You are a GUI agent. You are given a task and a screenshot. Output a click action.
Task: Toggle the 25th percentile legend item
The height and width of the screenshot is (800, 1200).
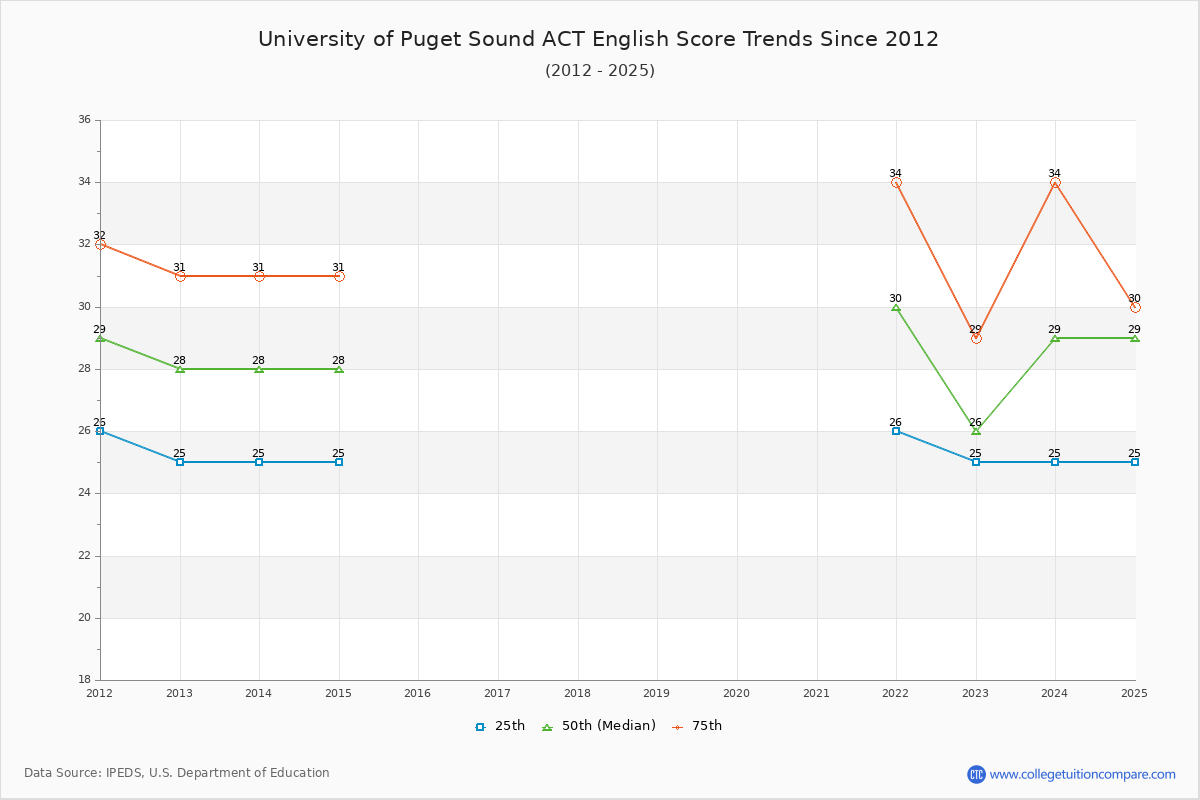click(500, 726)
